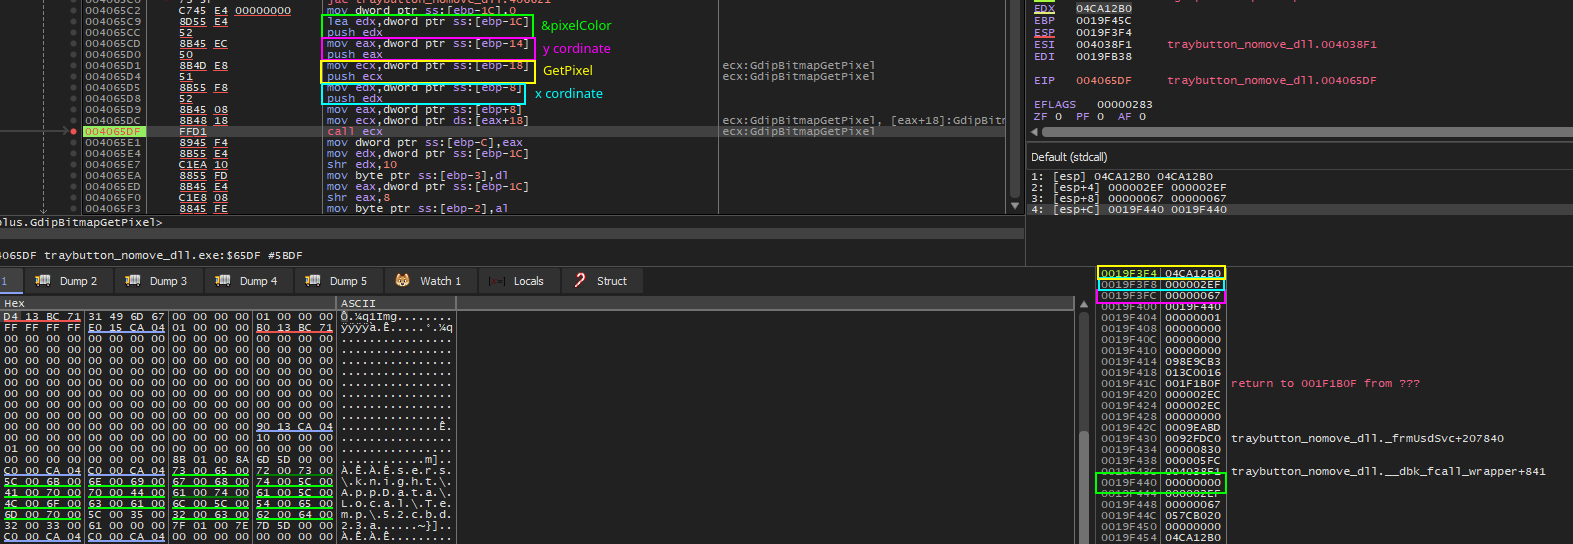The height and width of the screenshot is (544, 1573).
Task: Select stack row 0019F41C return to 001F1B0F
Action: pyautogui.click(x=1325, y=383)
